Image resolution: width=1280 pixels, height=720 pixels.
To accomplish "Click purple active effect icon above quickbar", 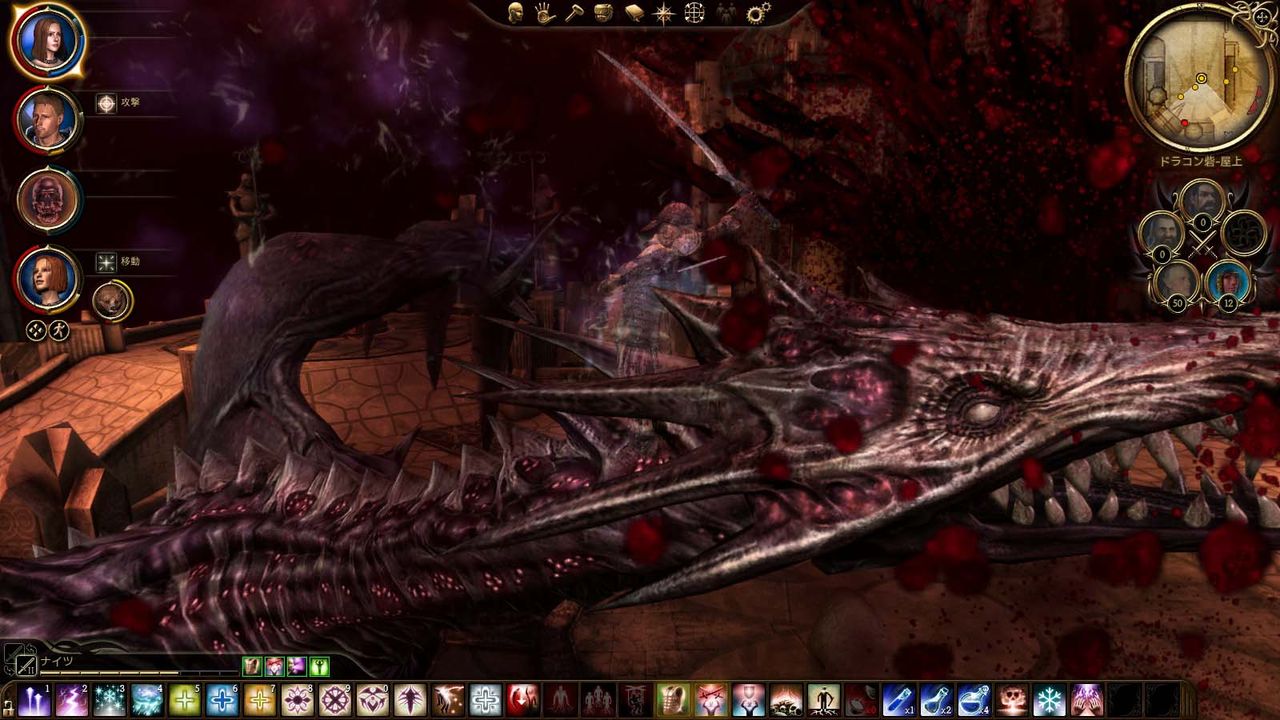I will point(297,666).
